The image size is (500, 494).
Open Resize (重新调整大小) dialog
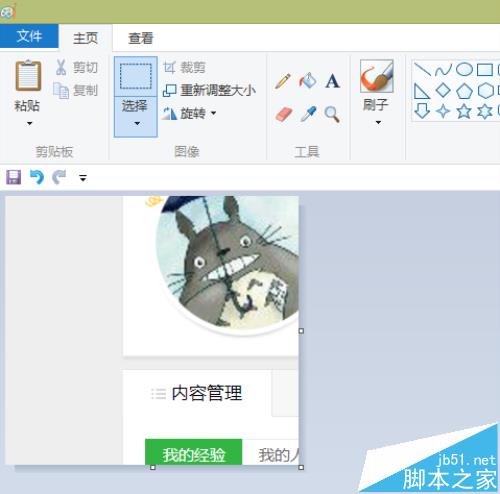(x=209, y=90)
